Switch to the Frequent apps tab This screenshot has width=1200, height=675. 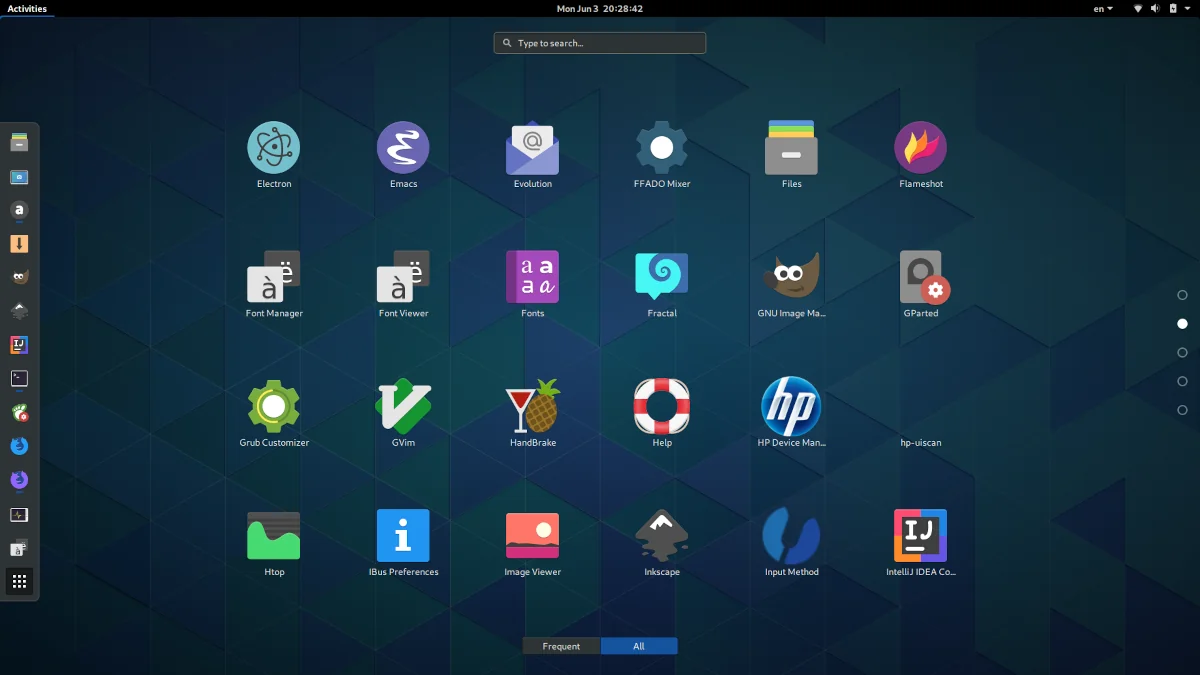561,646
